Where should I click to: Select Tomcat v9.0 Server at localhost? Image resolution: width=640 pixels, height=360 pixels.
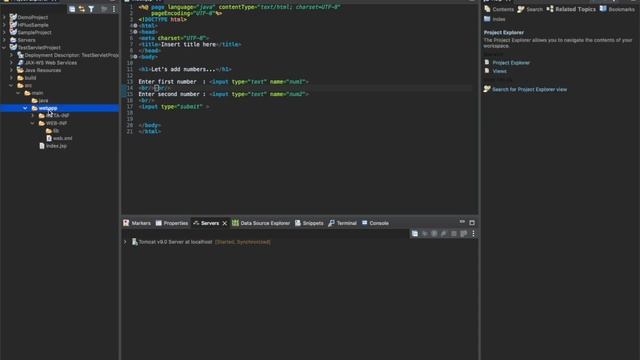click(176, 242)
